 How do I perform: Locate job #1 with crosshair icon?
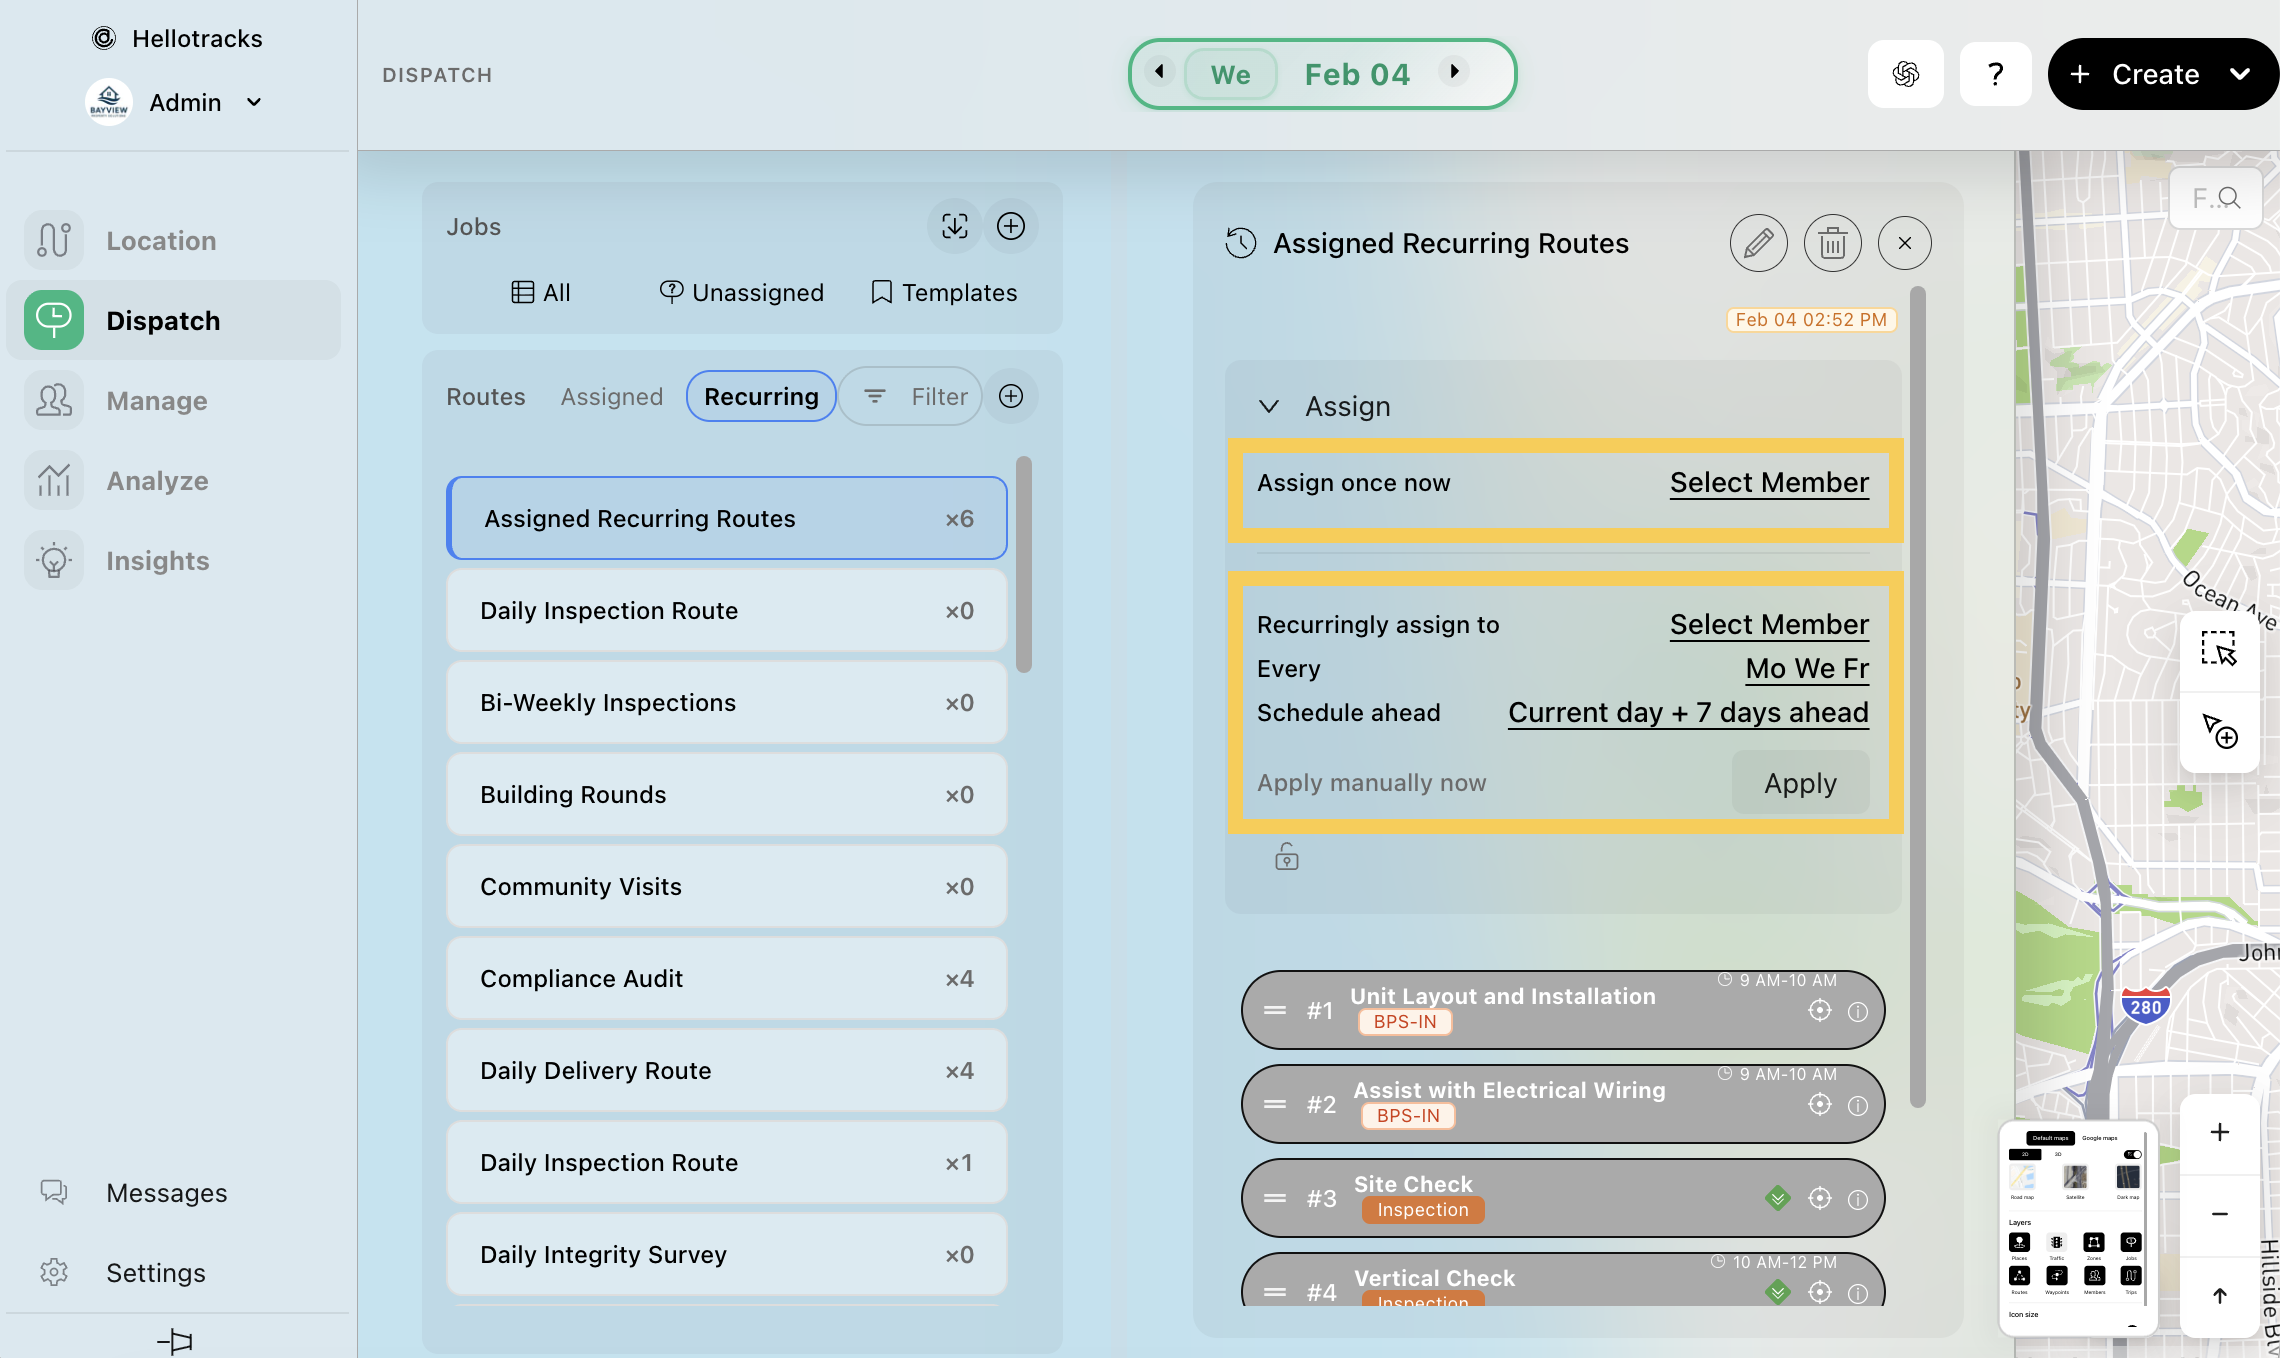(x=1819, y=1010)
